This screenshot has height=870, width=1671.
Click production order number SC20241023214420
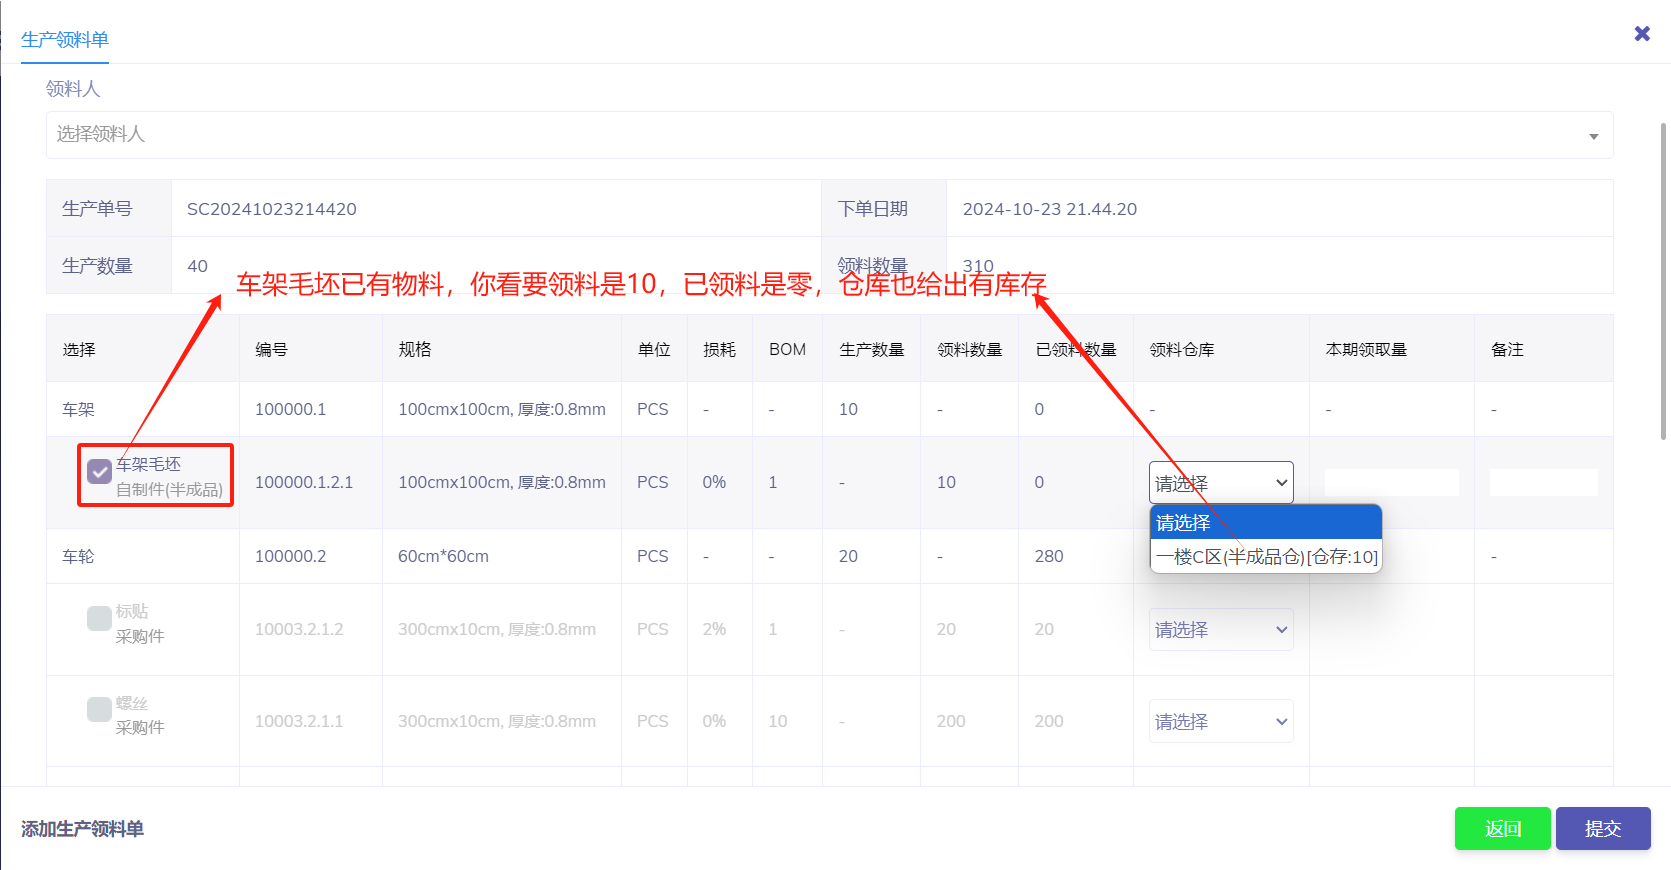click(x=272, y=209)
